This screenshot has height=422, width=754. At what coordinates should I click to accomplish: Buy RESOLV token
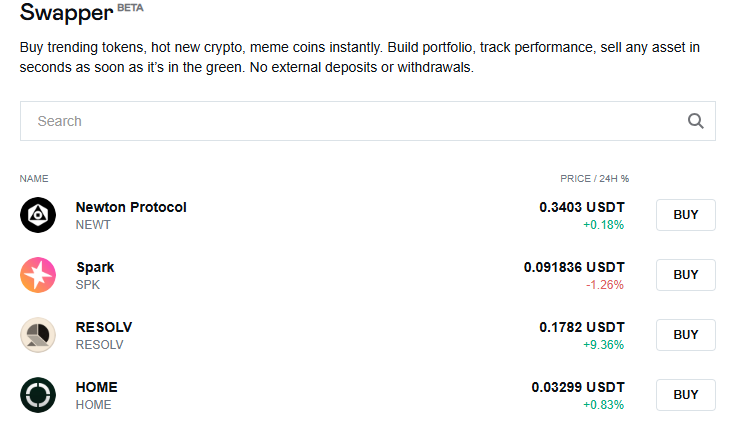[686, 335]
